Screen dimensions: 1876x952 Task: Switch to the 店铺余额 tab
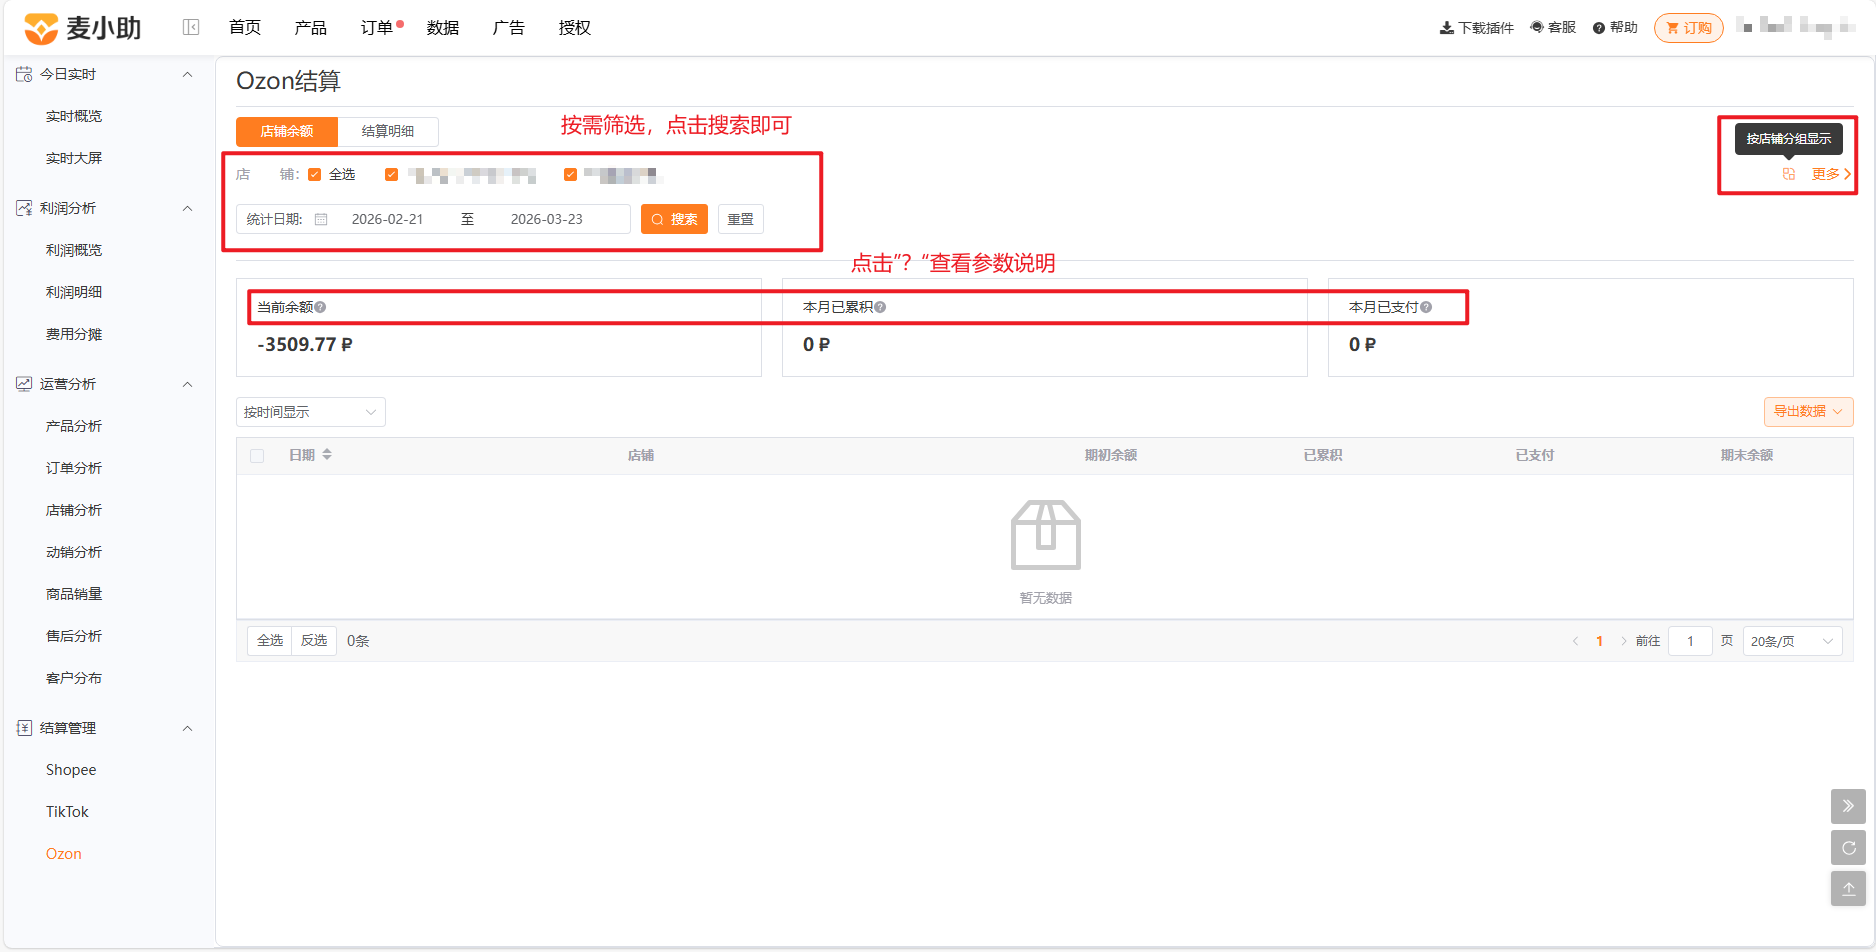[x=287, y=131]
